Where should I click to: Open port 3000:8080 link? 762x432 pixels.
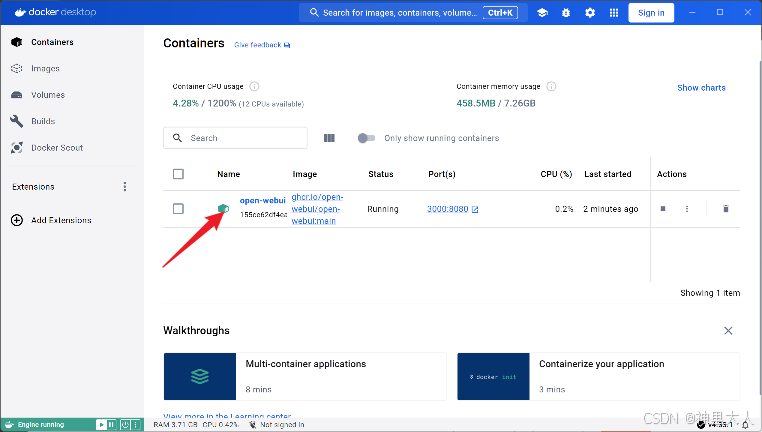pos(448,209)
